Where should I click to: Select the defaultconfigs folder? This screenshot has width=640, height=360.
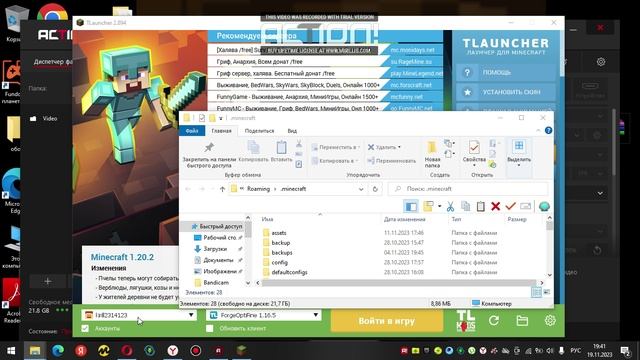point(289,272)
